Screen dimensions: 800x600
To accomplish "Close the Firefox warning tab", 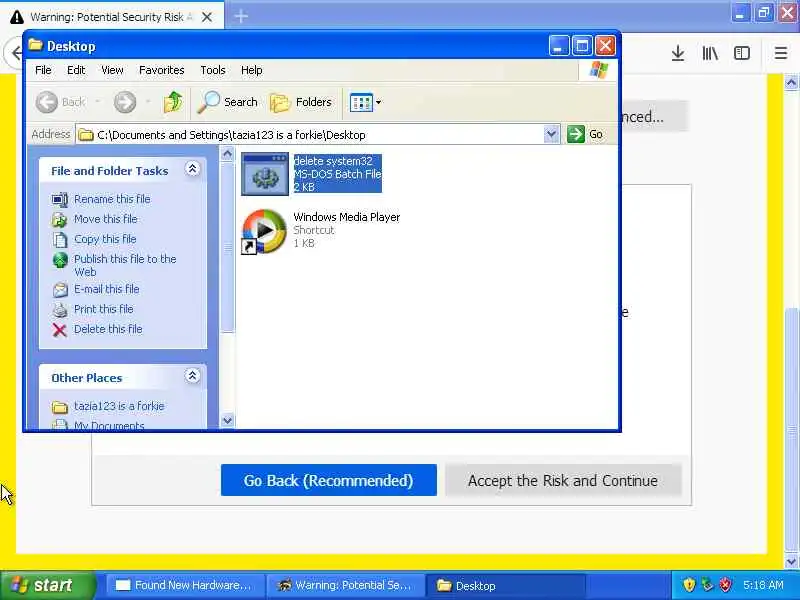I will click(x=207, y=17).
